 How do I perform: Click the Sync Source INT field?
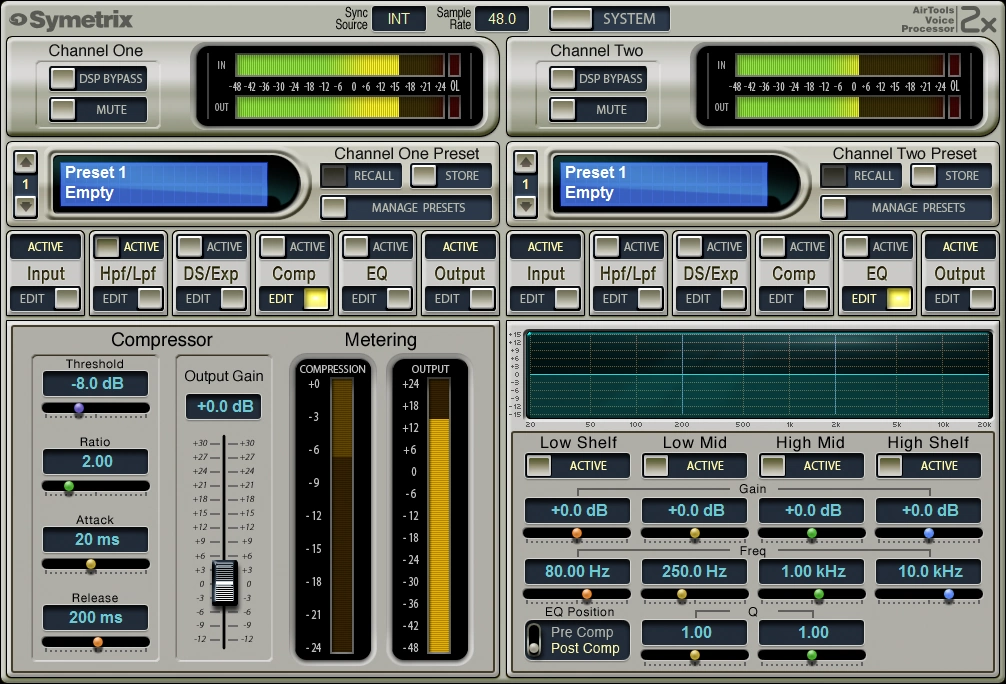398,19
